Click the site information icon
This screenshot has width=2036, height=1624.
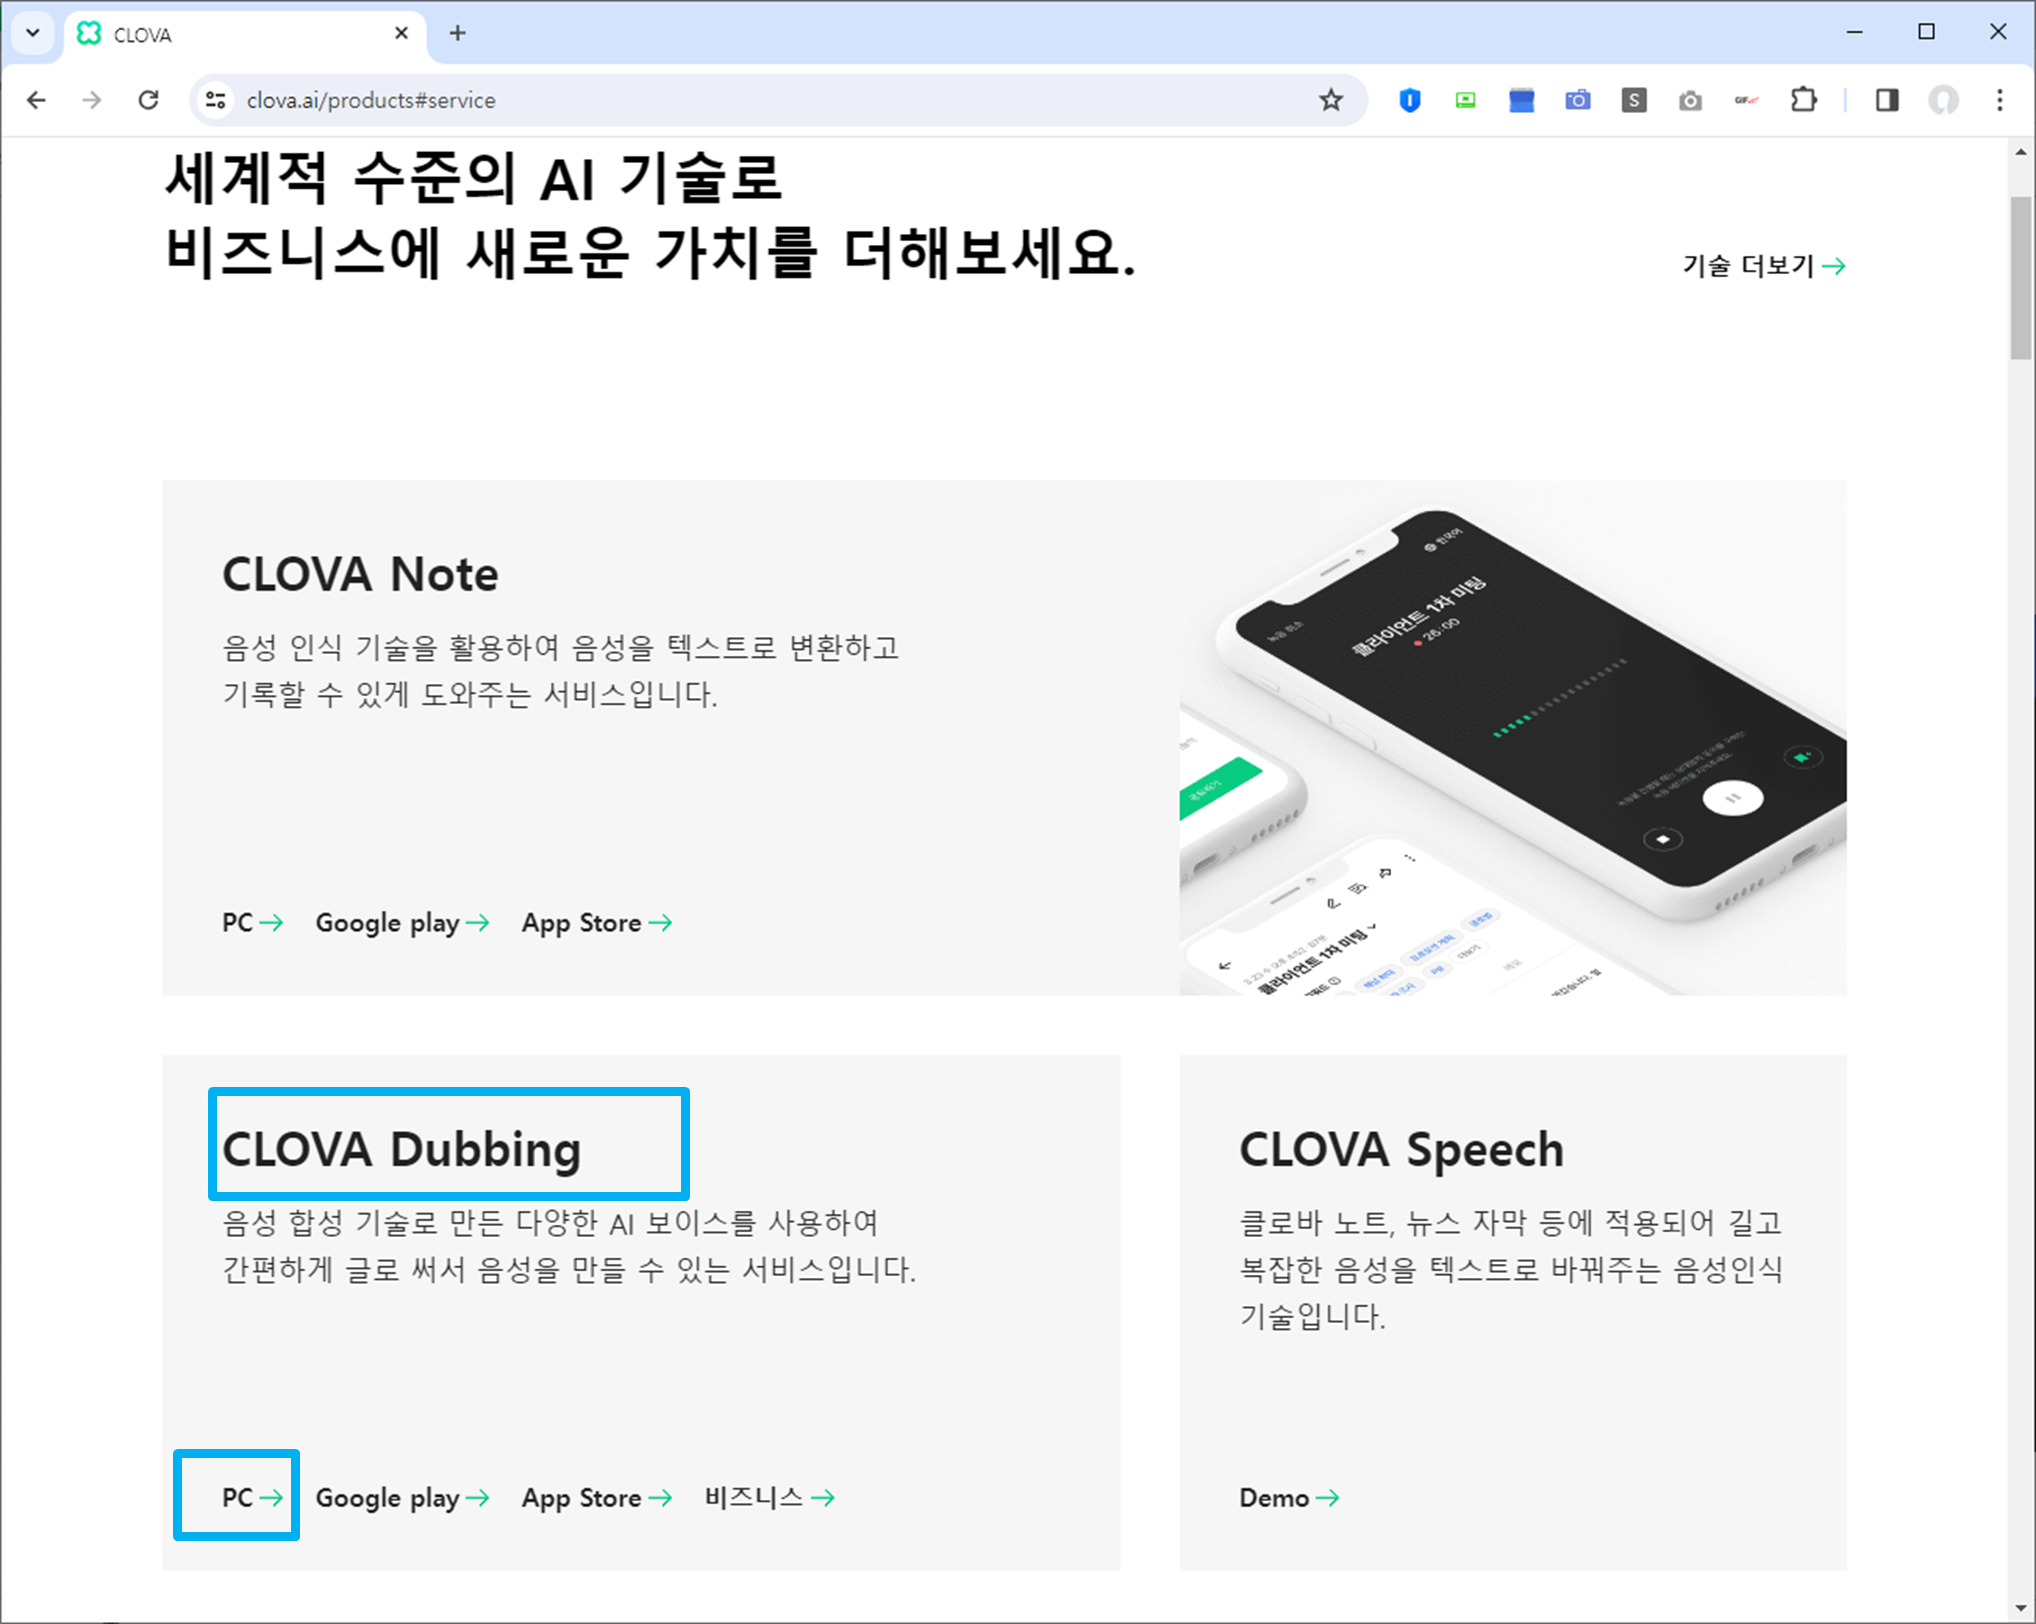[215, 100]
